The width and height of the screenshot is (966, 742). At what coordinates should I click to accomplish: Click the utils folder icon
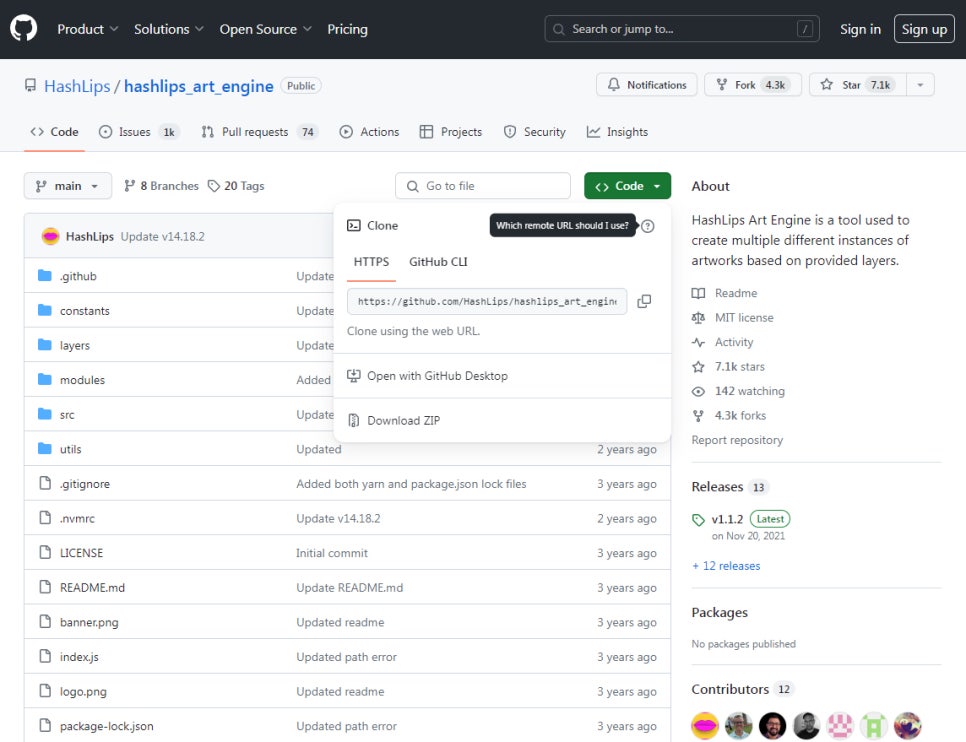point(44,448)
